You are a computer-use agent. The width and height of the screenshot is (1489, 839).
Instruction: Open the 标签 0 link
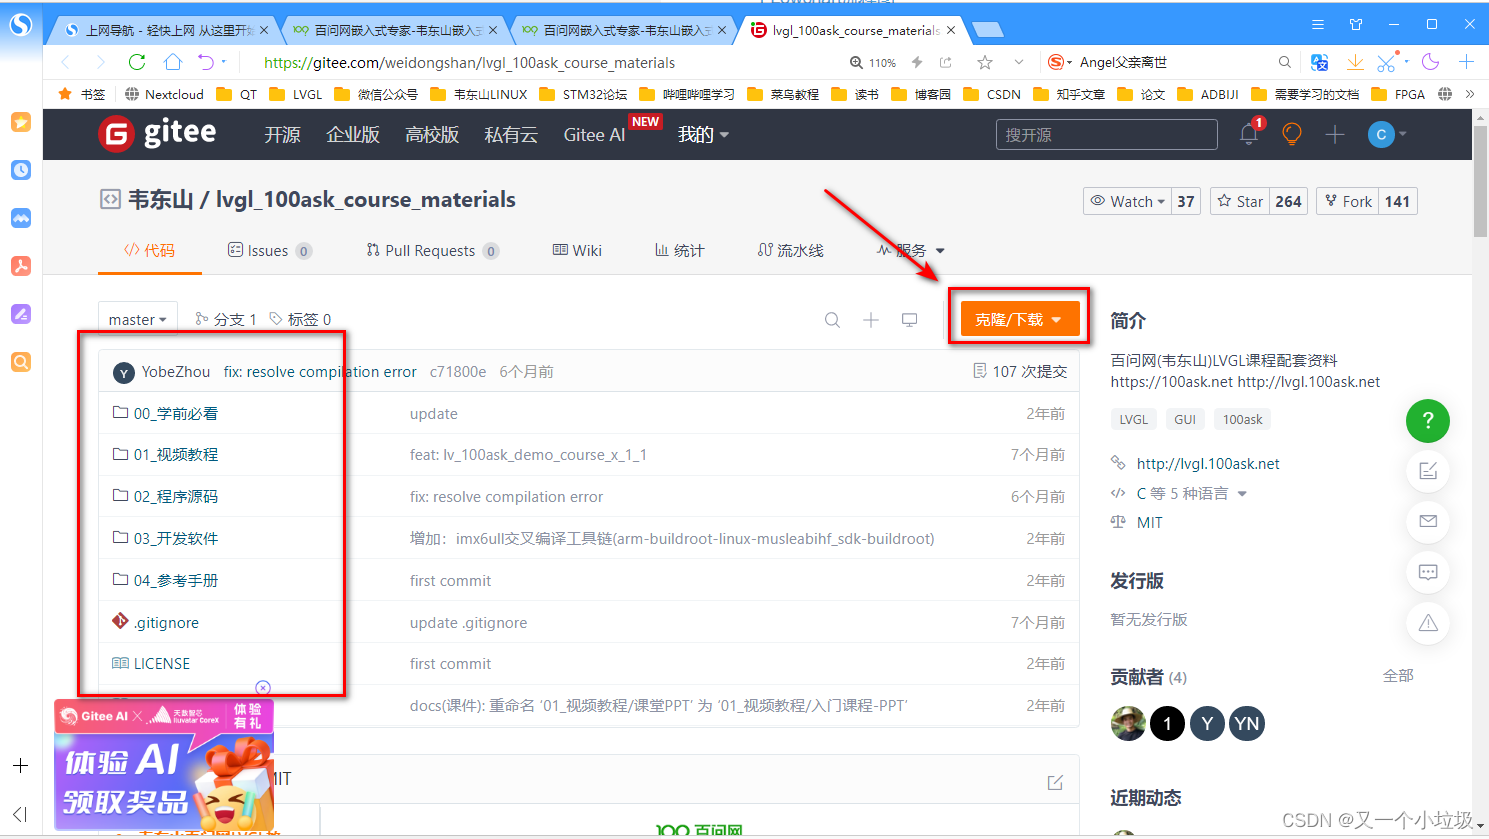coord(300,319)
